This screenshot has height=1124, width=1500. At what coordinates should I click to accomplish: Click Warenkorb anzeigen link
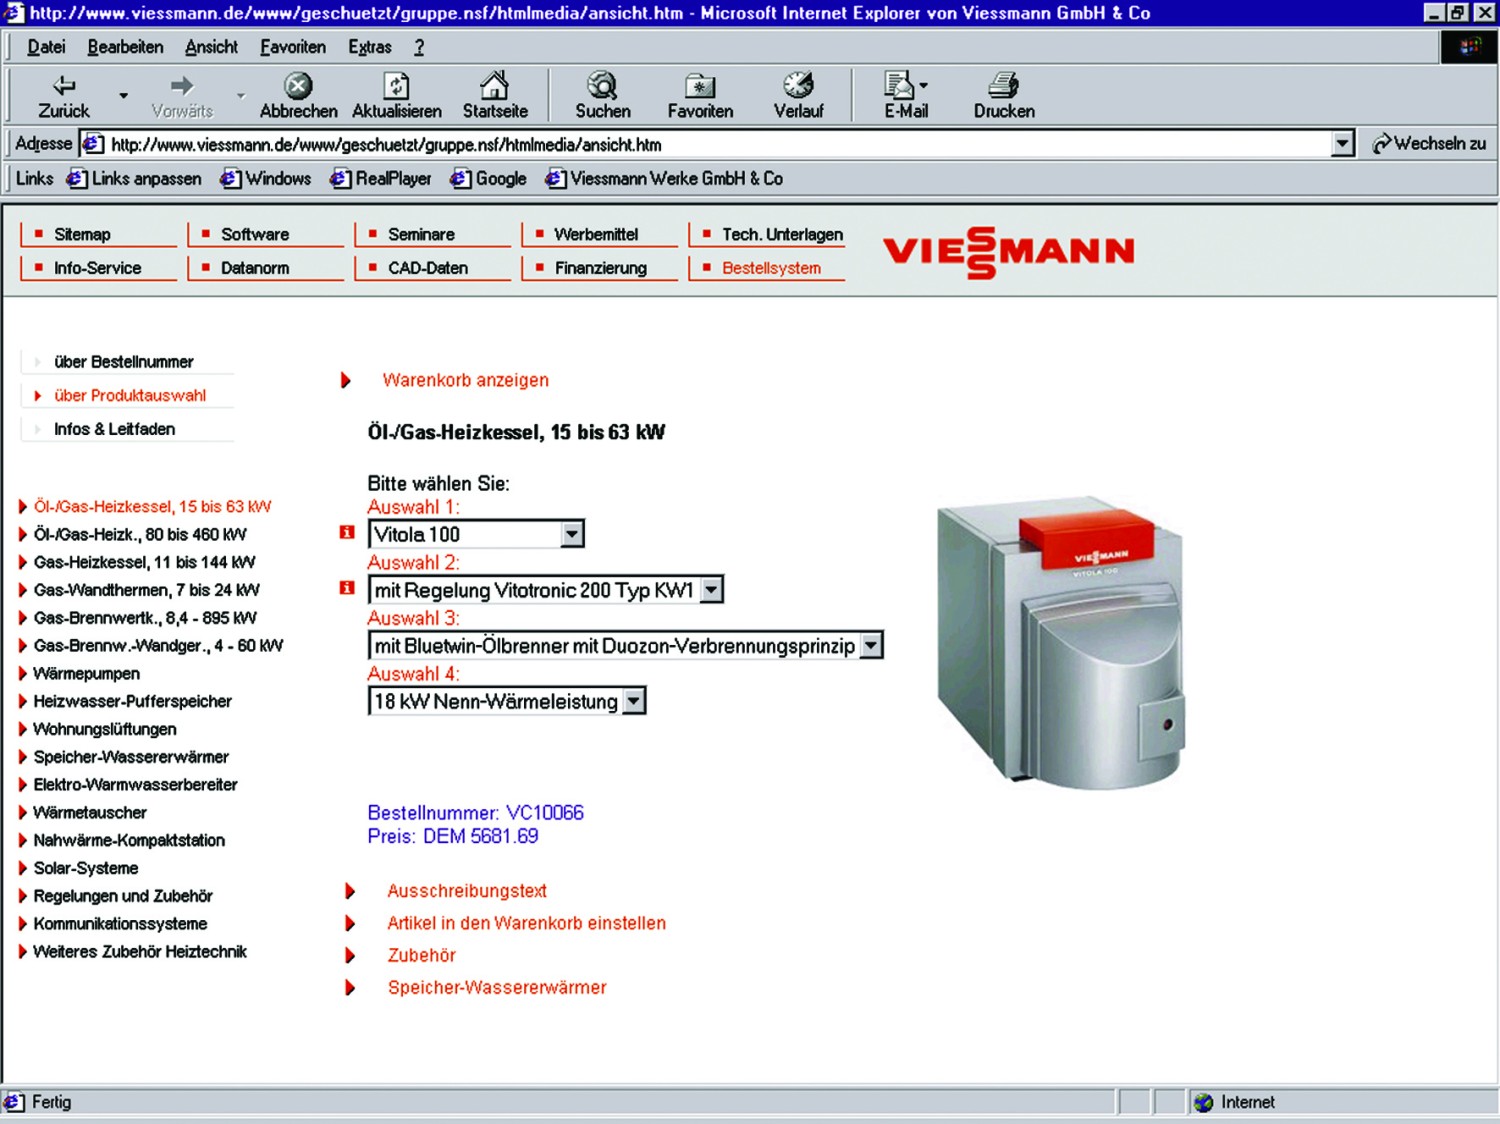point(465,380)
